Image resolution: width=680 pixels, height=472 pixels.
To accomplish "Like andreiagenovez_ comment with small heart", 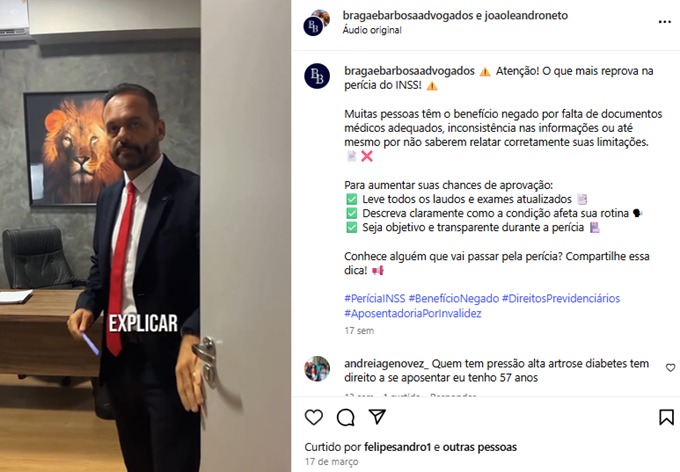I will tap(670, 368).
